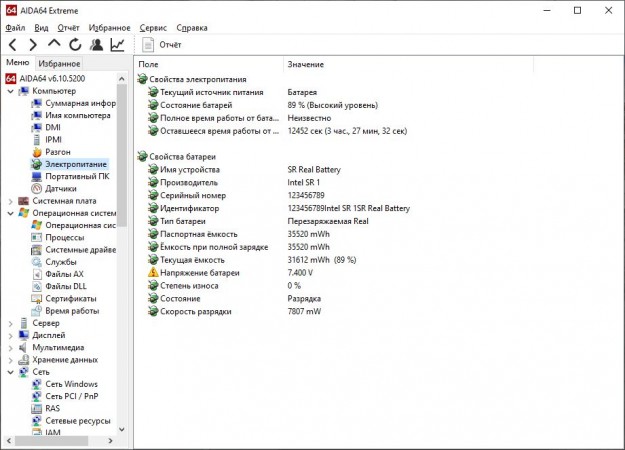
Task: Collapse the Сеть tree node
Action: coord(10,372)
